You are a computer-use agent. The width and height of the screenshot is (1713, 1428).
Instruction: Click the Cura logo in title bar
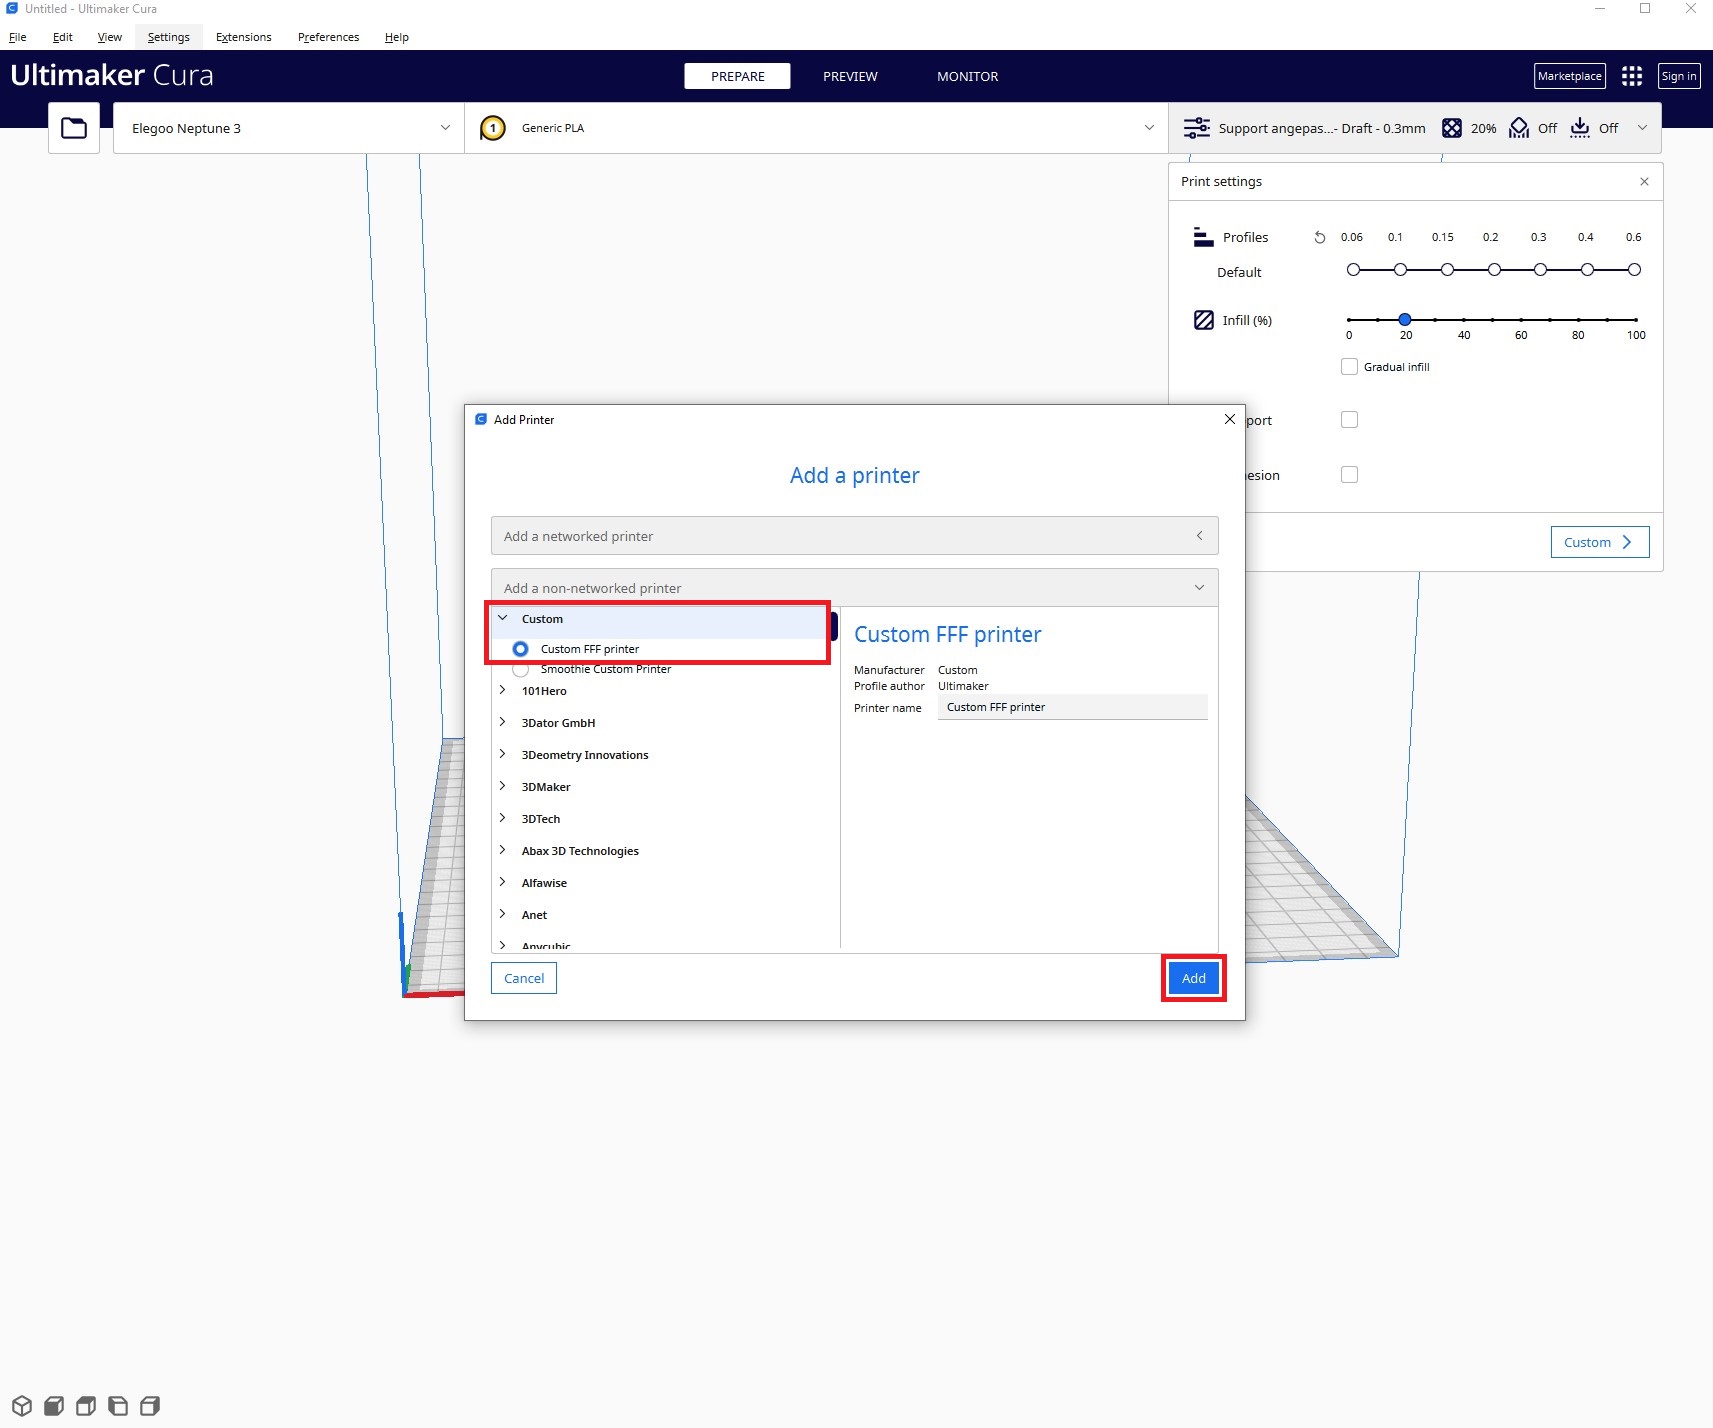[x=12, y=8]
